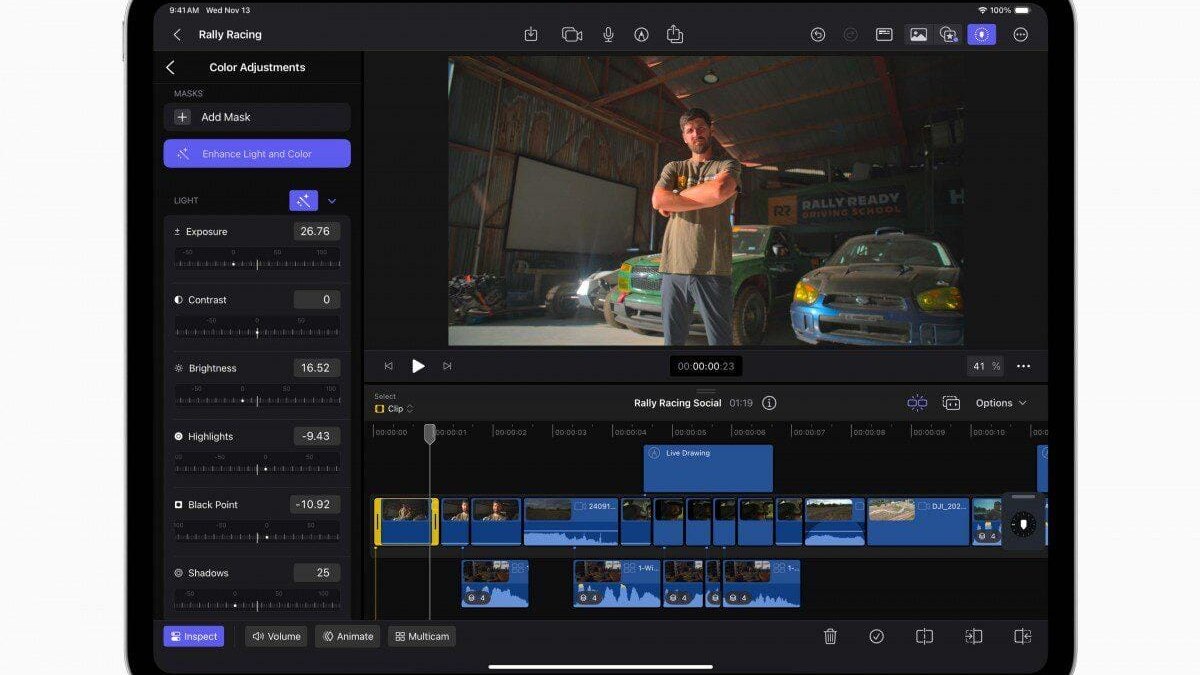Image resolution: width=1200 pixels, height=675 pixels.
Task: Open the timeline info icon
Action: pos(769,403)
